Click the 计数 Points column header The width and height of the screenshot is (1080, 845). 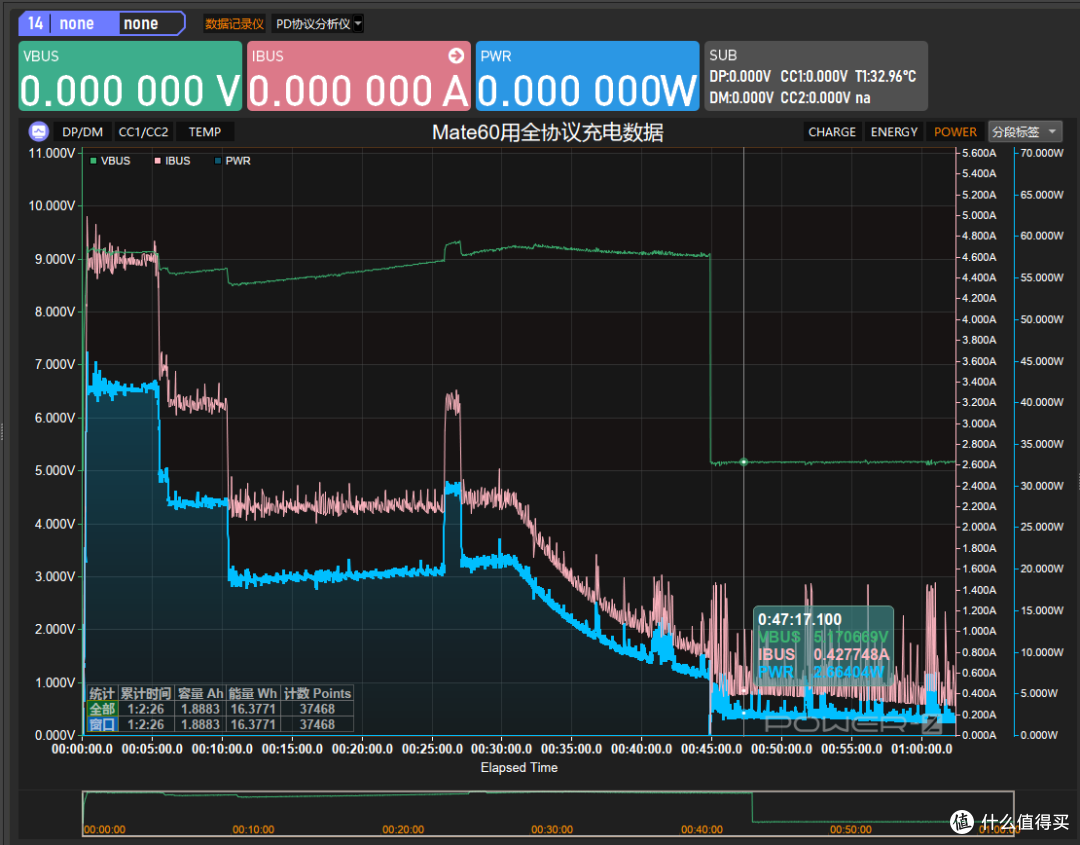pos(317,693)
